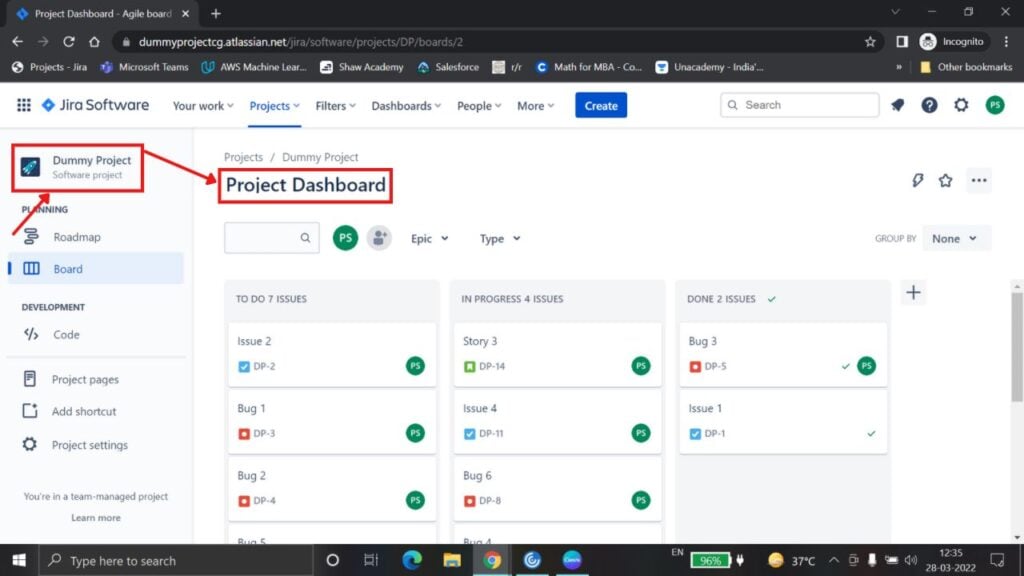Open the notifications bell icon
The image size is (1024, 576).
click(897, 105)
